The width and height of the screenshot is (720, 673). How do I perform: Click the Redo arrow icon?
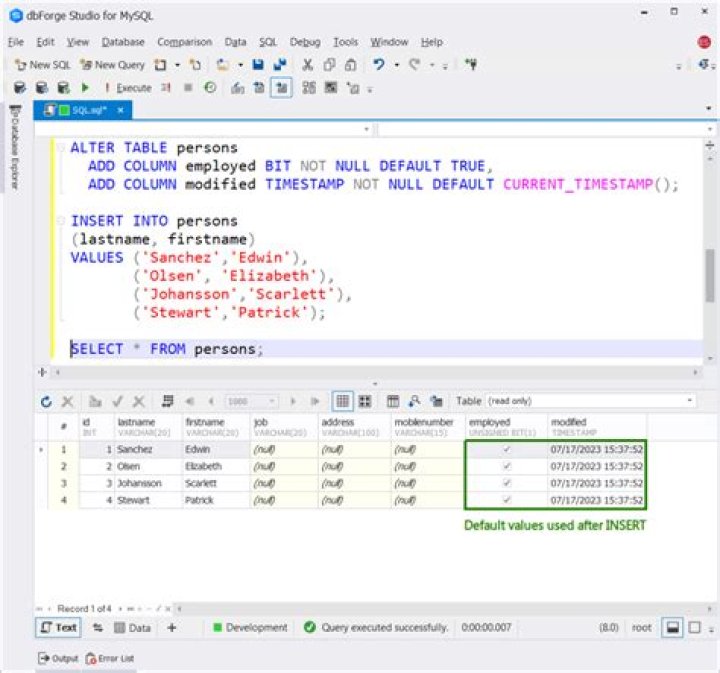(x=415, y=65)
